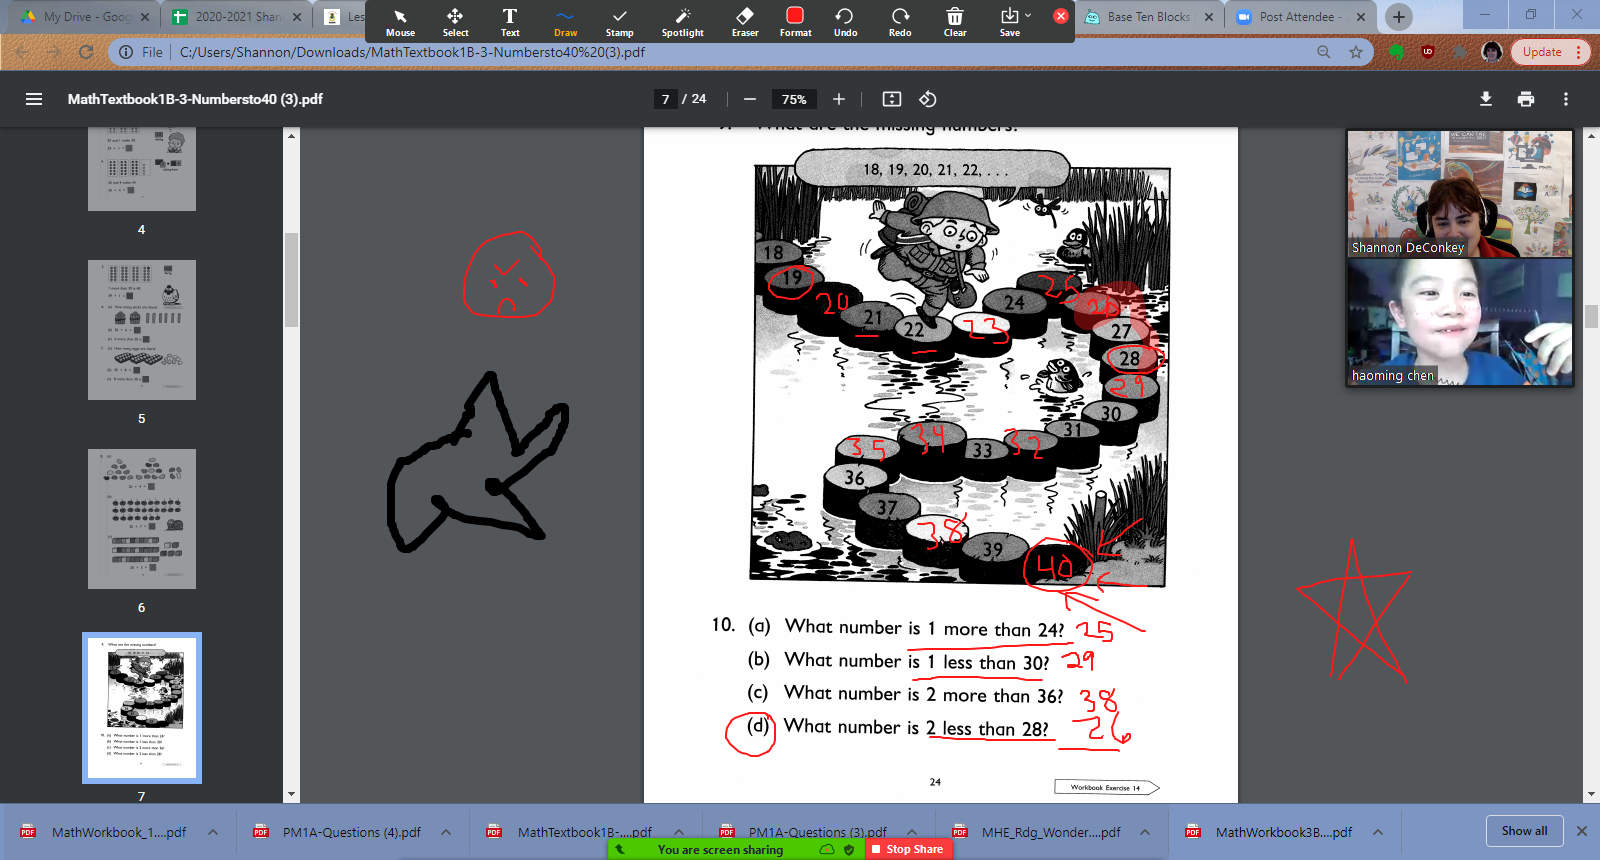This screenshot has height=860, width=1600.
Task: Select page 5 thumbnail
Action: pos(141,330)
